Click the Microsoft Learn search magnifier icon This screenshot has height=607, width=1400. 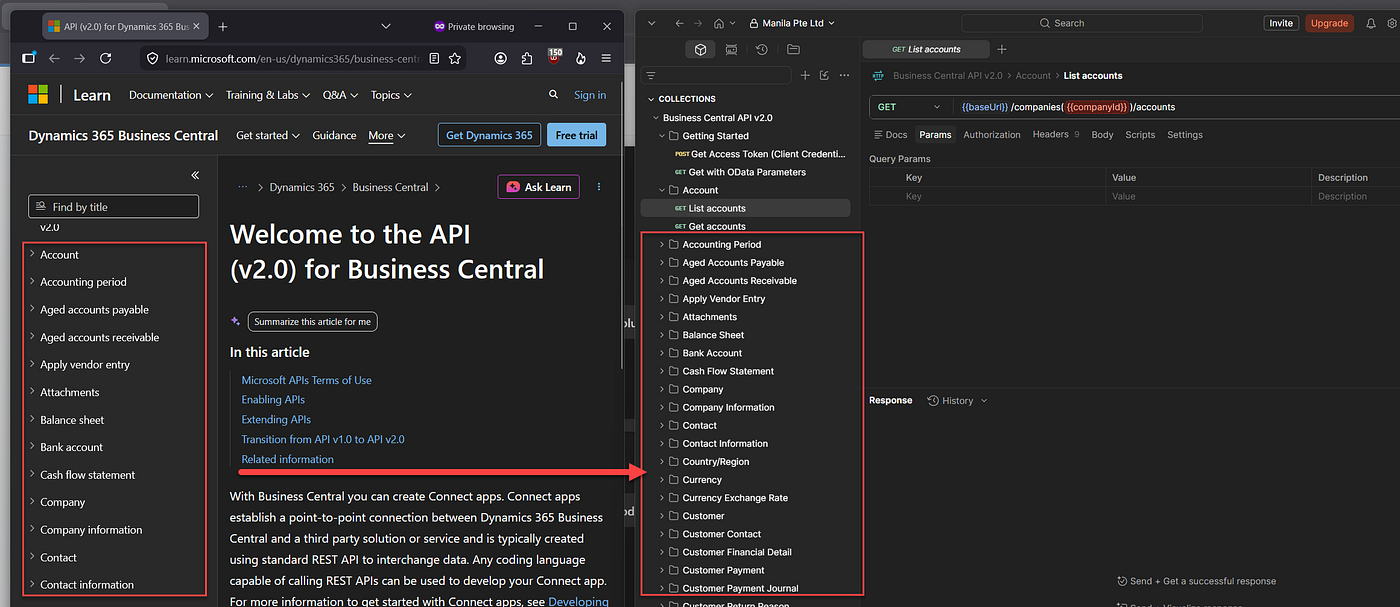(x=553, y=95)
